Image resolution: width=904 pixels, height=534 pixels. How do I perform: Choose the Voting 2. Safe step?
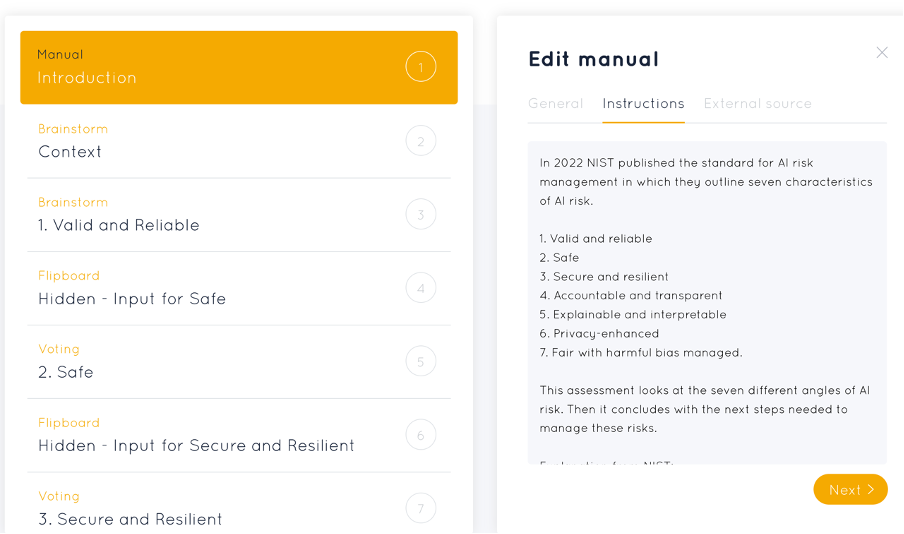coord(200,362)
